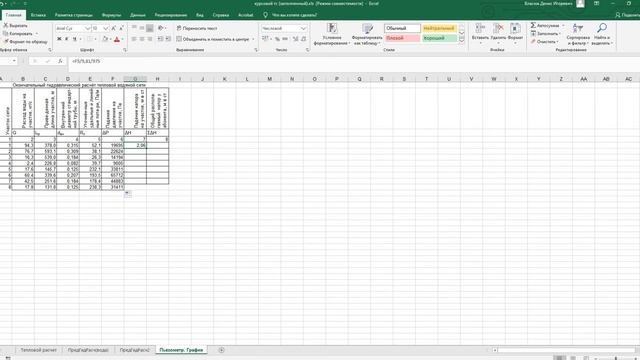Open Name Box dropdown arrow
The height and width of the screenshot is (360, 640).
[x=14, y=61]
